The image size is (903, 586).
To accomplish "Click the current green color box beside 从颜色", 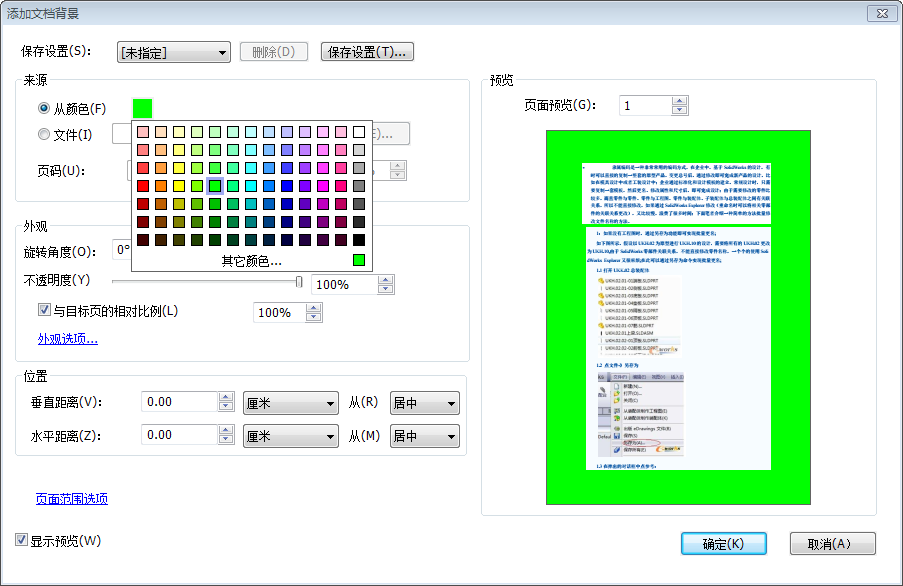I will (142, 108).
